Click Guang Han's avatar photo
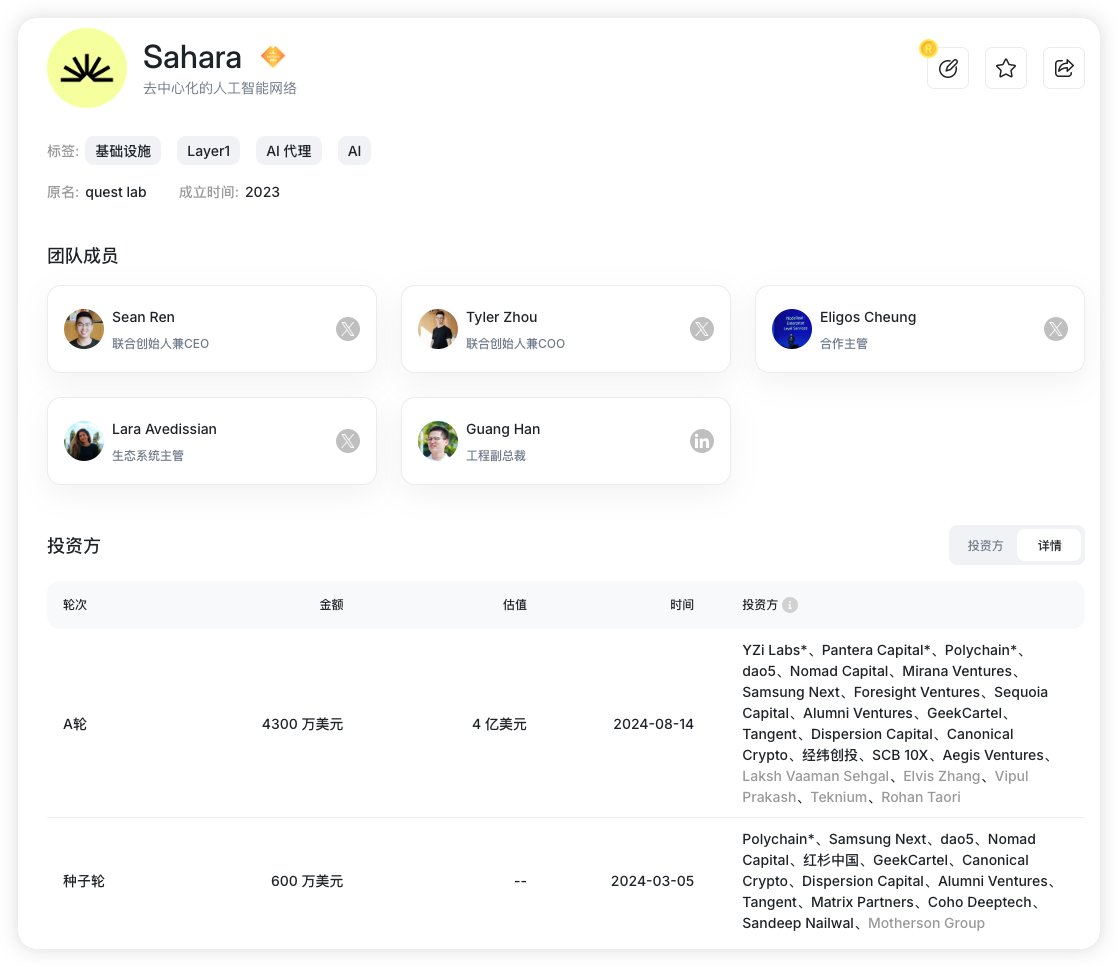This screenshot has height=967, width=1118. click(438, 441)
